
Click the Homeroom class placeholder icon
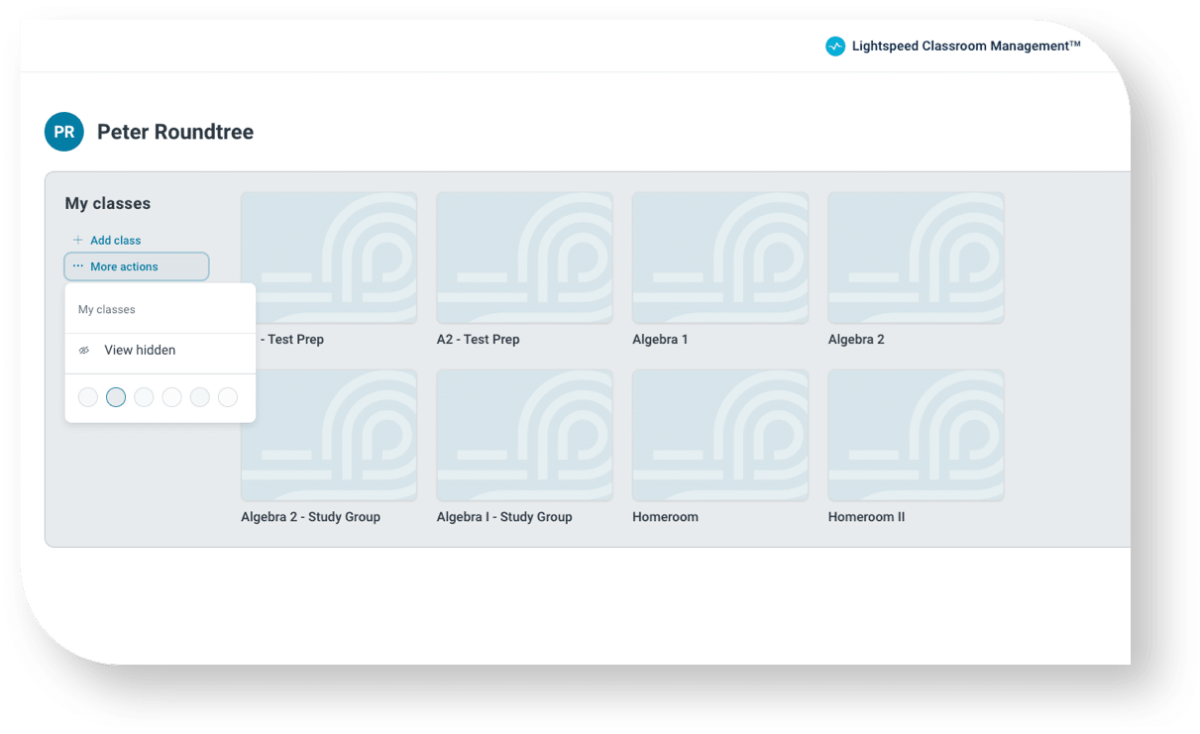click(719, 435)
